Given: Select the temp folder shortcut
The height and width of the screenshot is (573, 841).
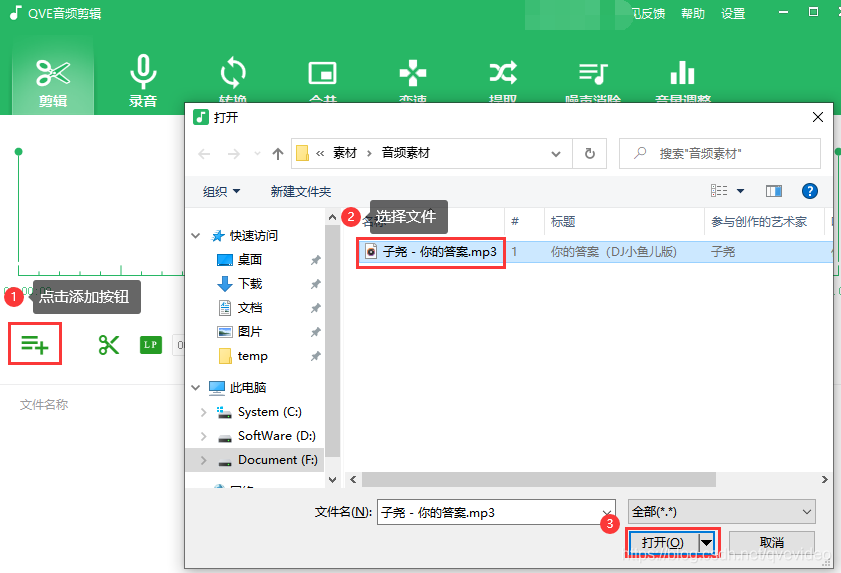Looking at the screenshot, I should [255, 356].
